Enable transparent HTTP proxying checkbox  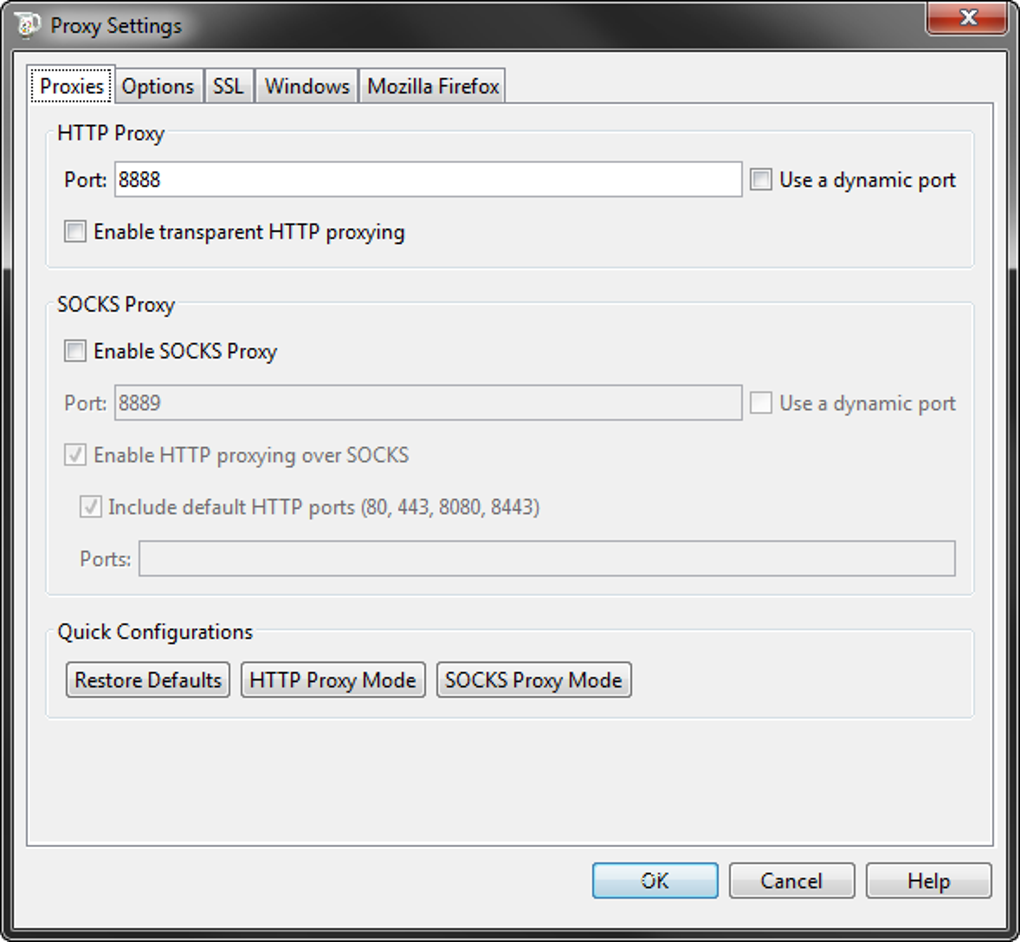point(75,232)
